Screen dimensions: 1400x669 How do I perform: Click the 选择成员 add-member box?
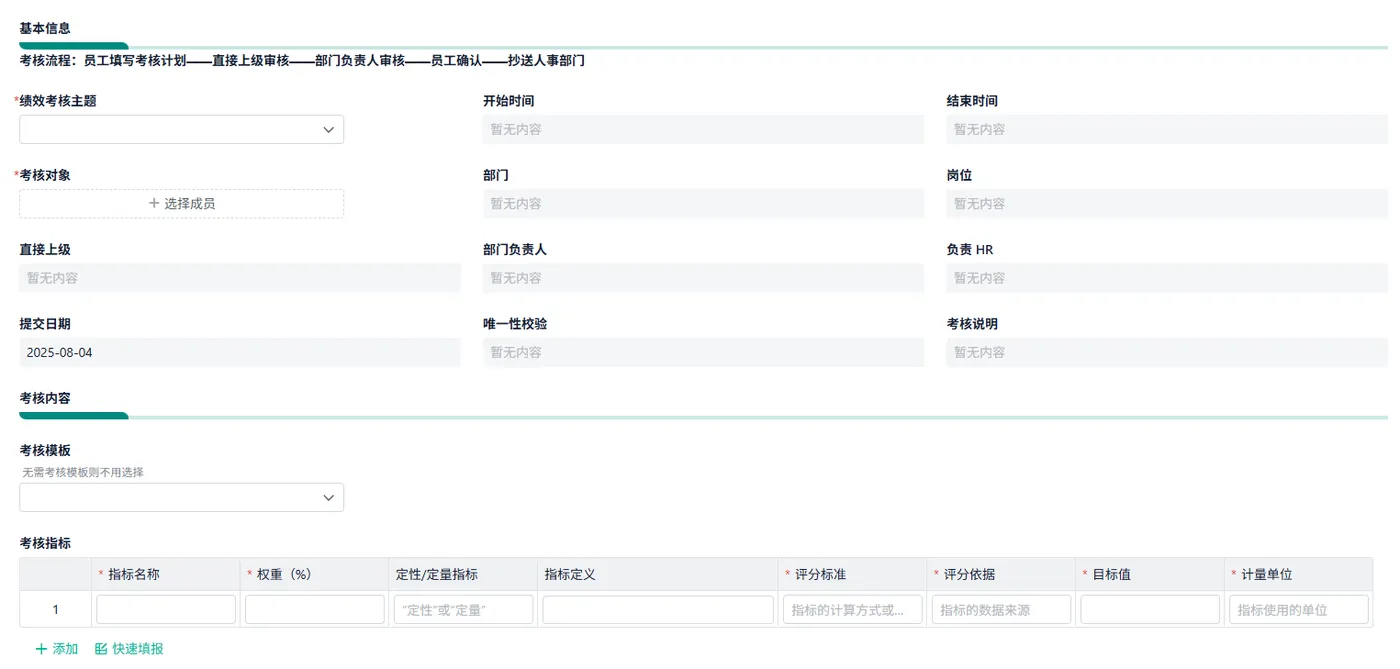click(x=181, y=204)
